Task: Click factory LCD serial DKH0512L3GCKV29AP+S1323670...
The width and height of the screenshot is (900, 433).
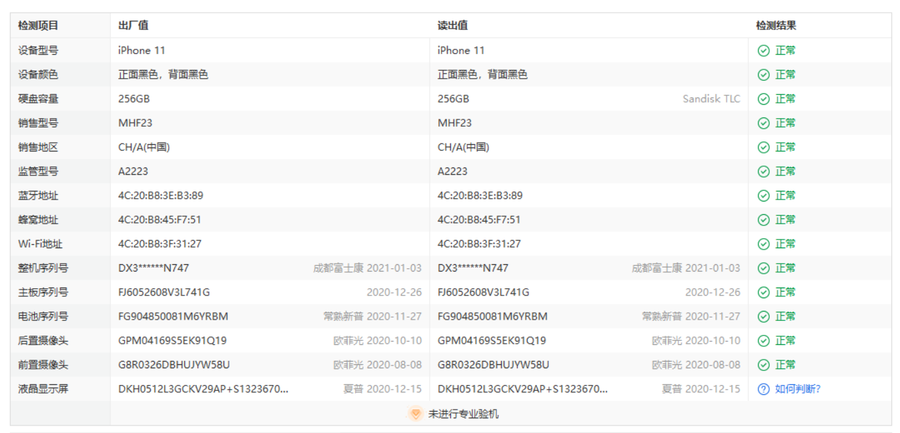Action: point(203,389)
